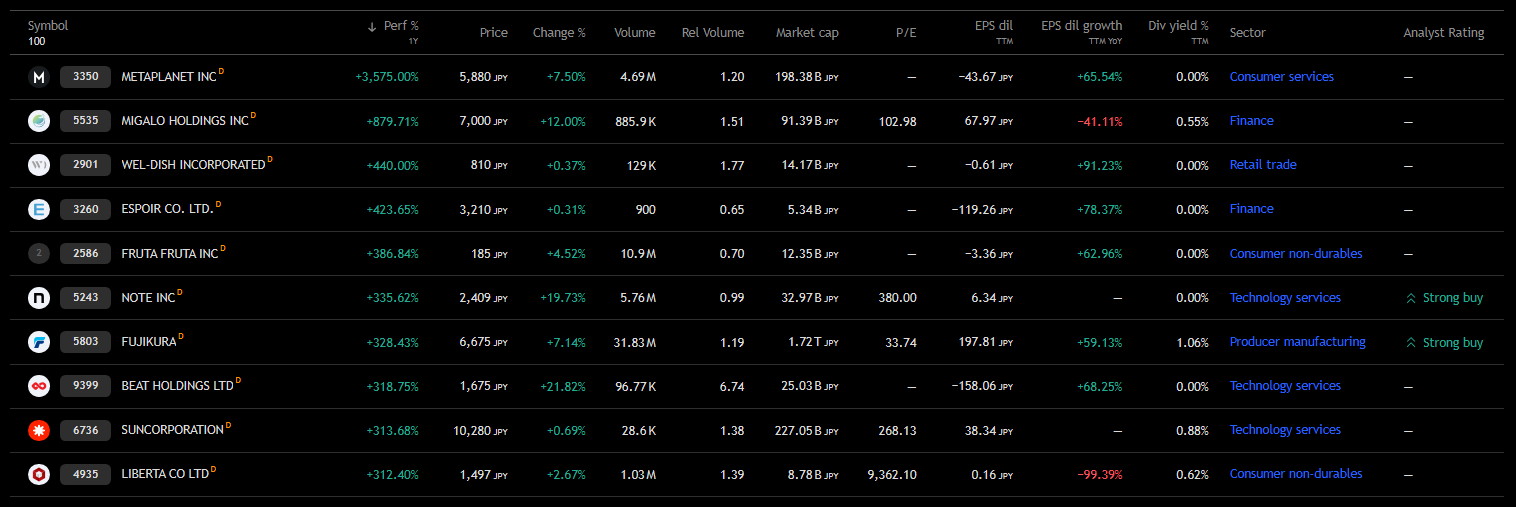The height and width of the screenshot is (507, 1516).
Task: Click the Espoir Co. logo icon
Action: click(x=39, y=209)
